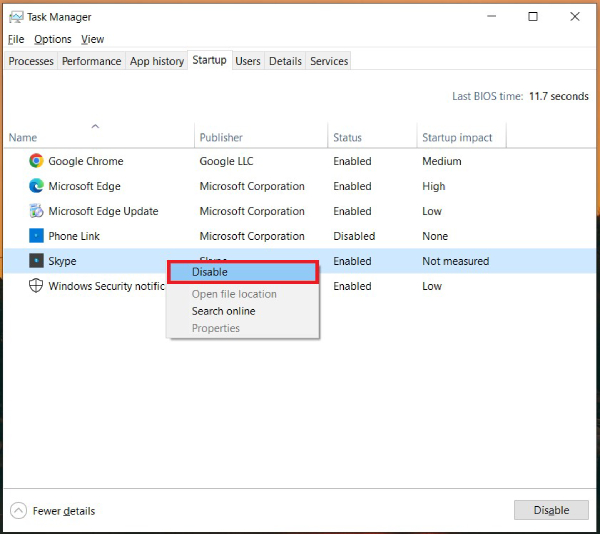Screen dimensions: 600x534
Task: Open the Options menu
Action: (x=52, y=39)
